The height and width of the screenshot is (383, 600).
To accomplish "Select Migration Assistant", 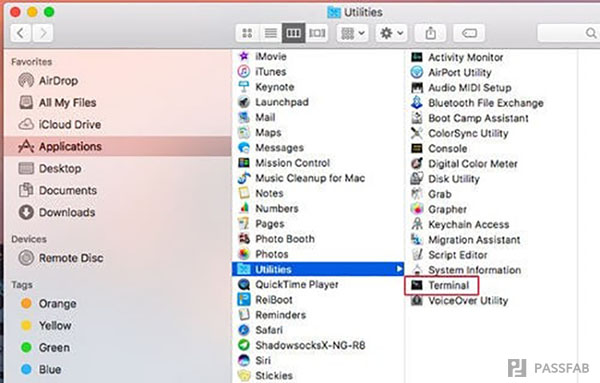I will click(466, 240).
